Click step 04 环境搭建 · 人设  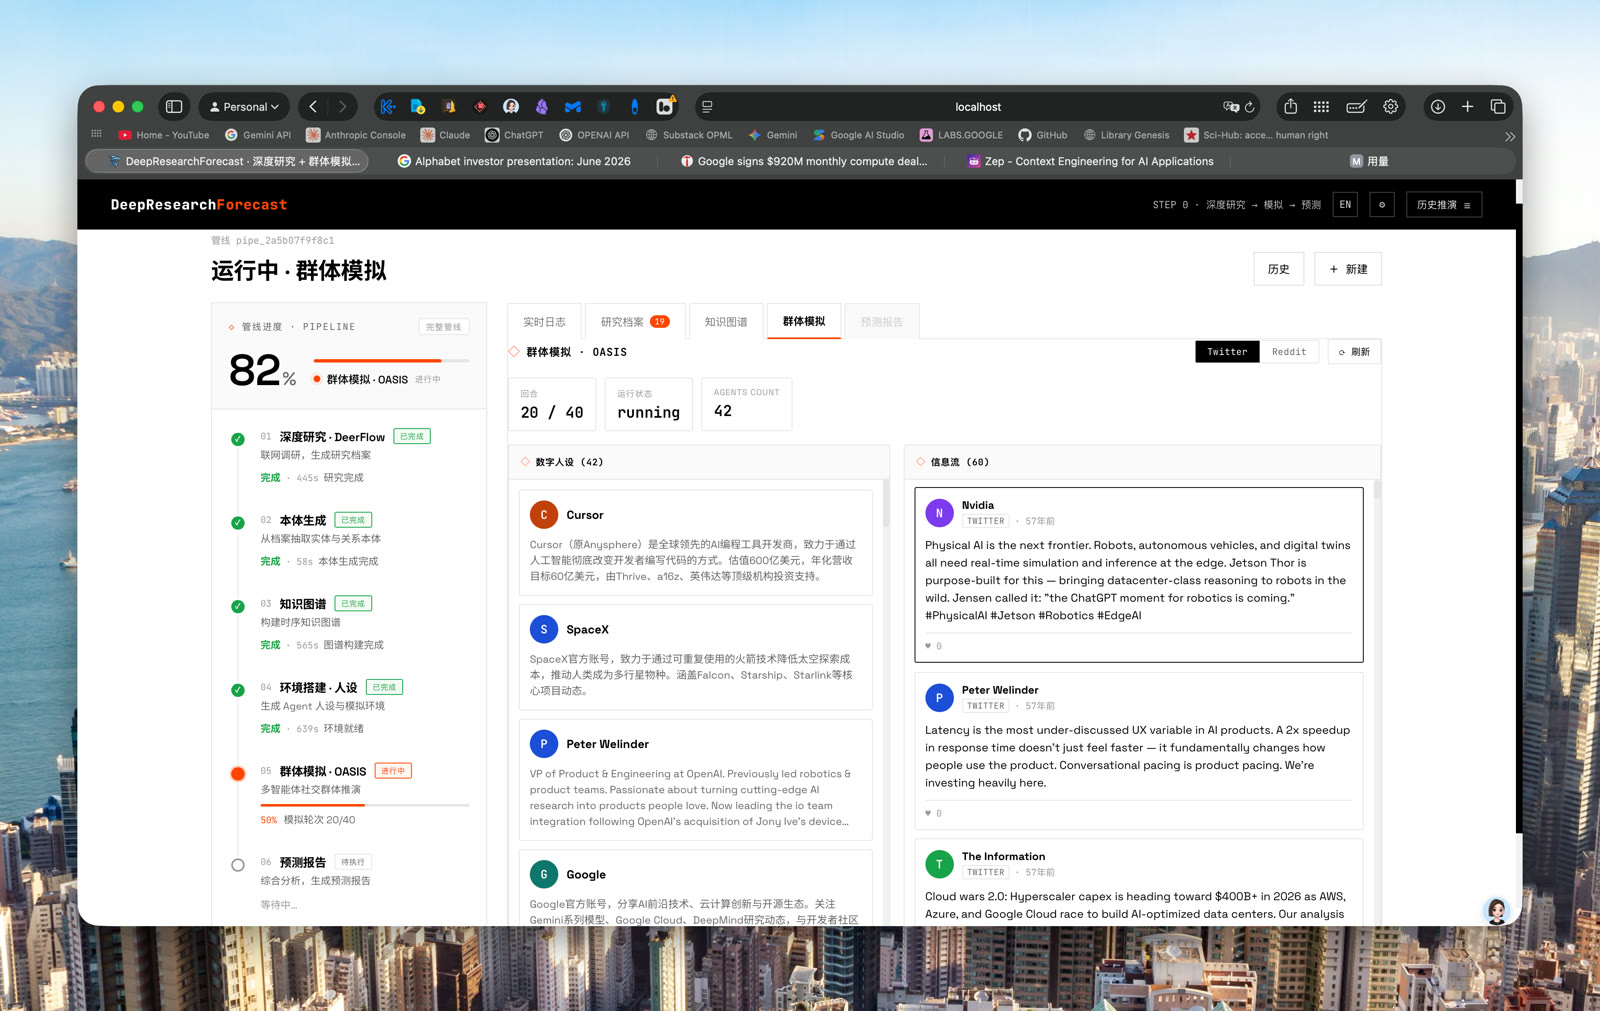point(331,688)
